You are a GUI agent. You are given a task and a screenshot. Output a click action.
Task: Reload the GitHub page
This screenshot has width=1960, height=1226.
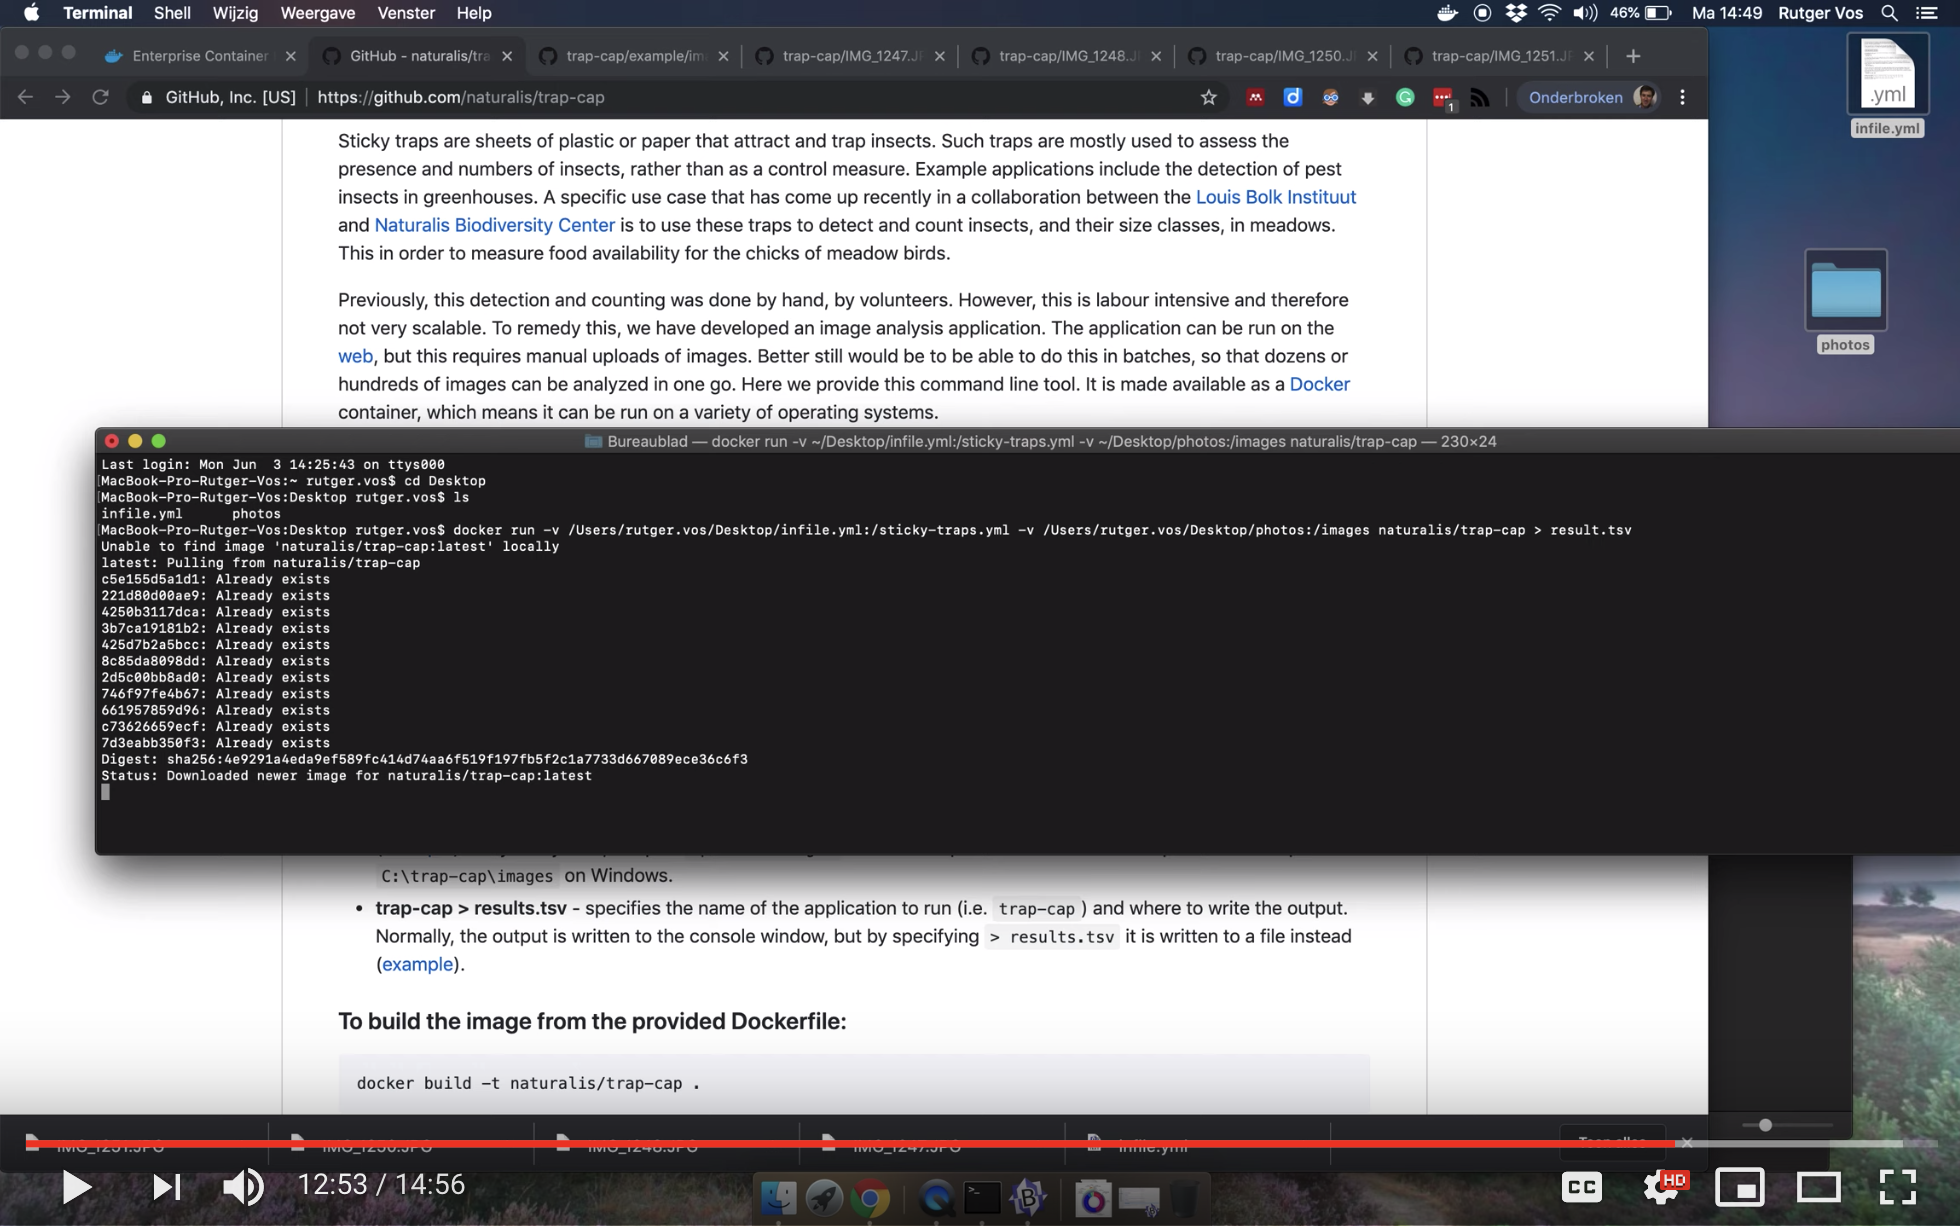[x=100, y=97]
